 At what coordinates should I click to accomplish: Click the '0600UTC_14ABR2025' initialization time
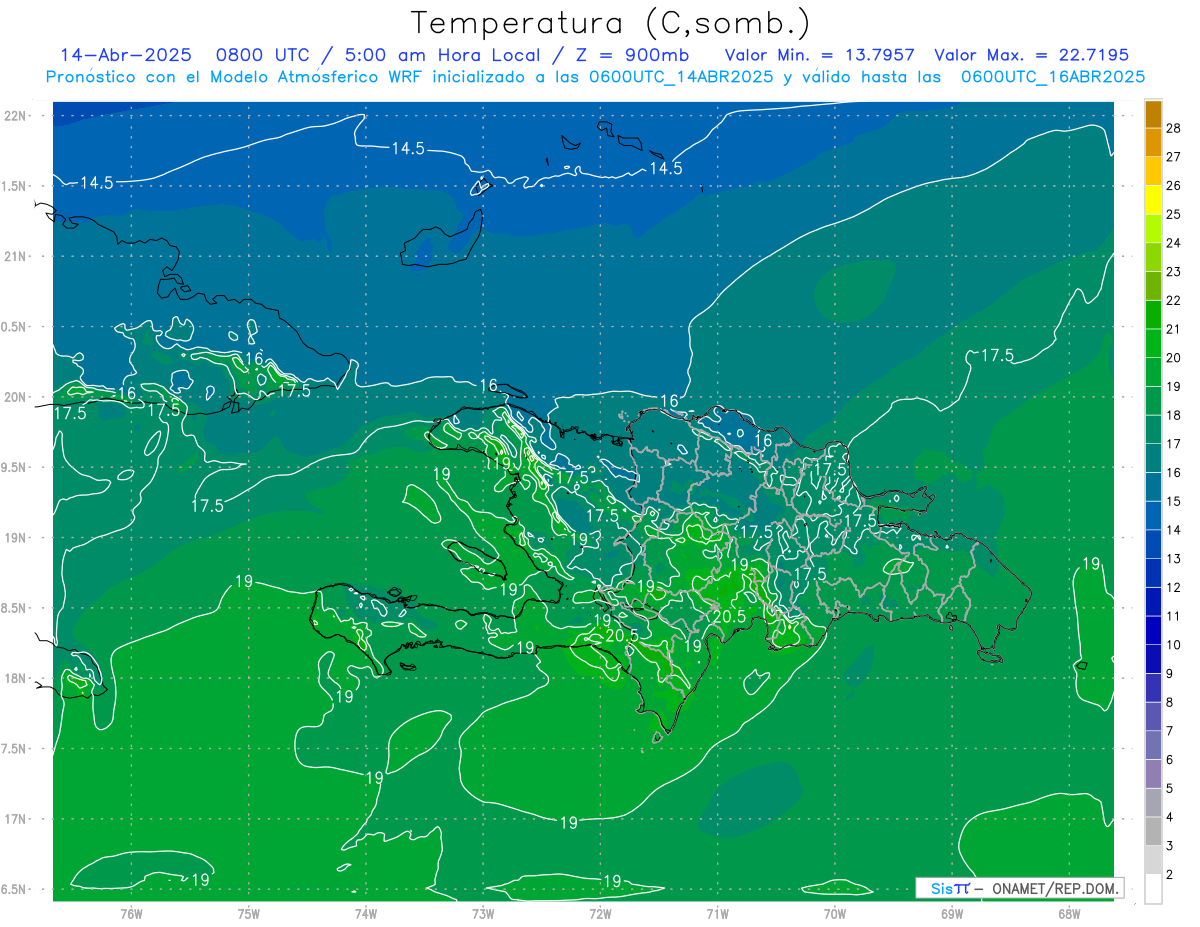pos(680,77)
